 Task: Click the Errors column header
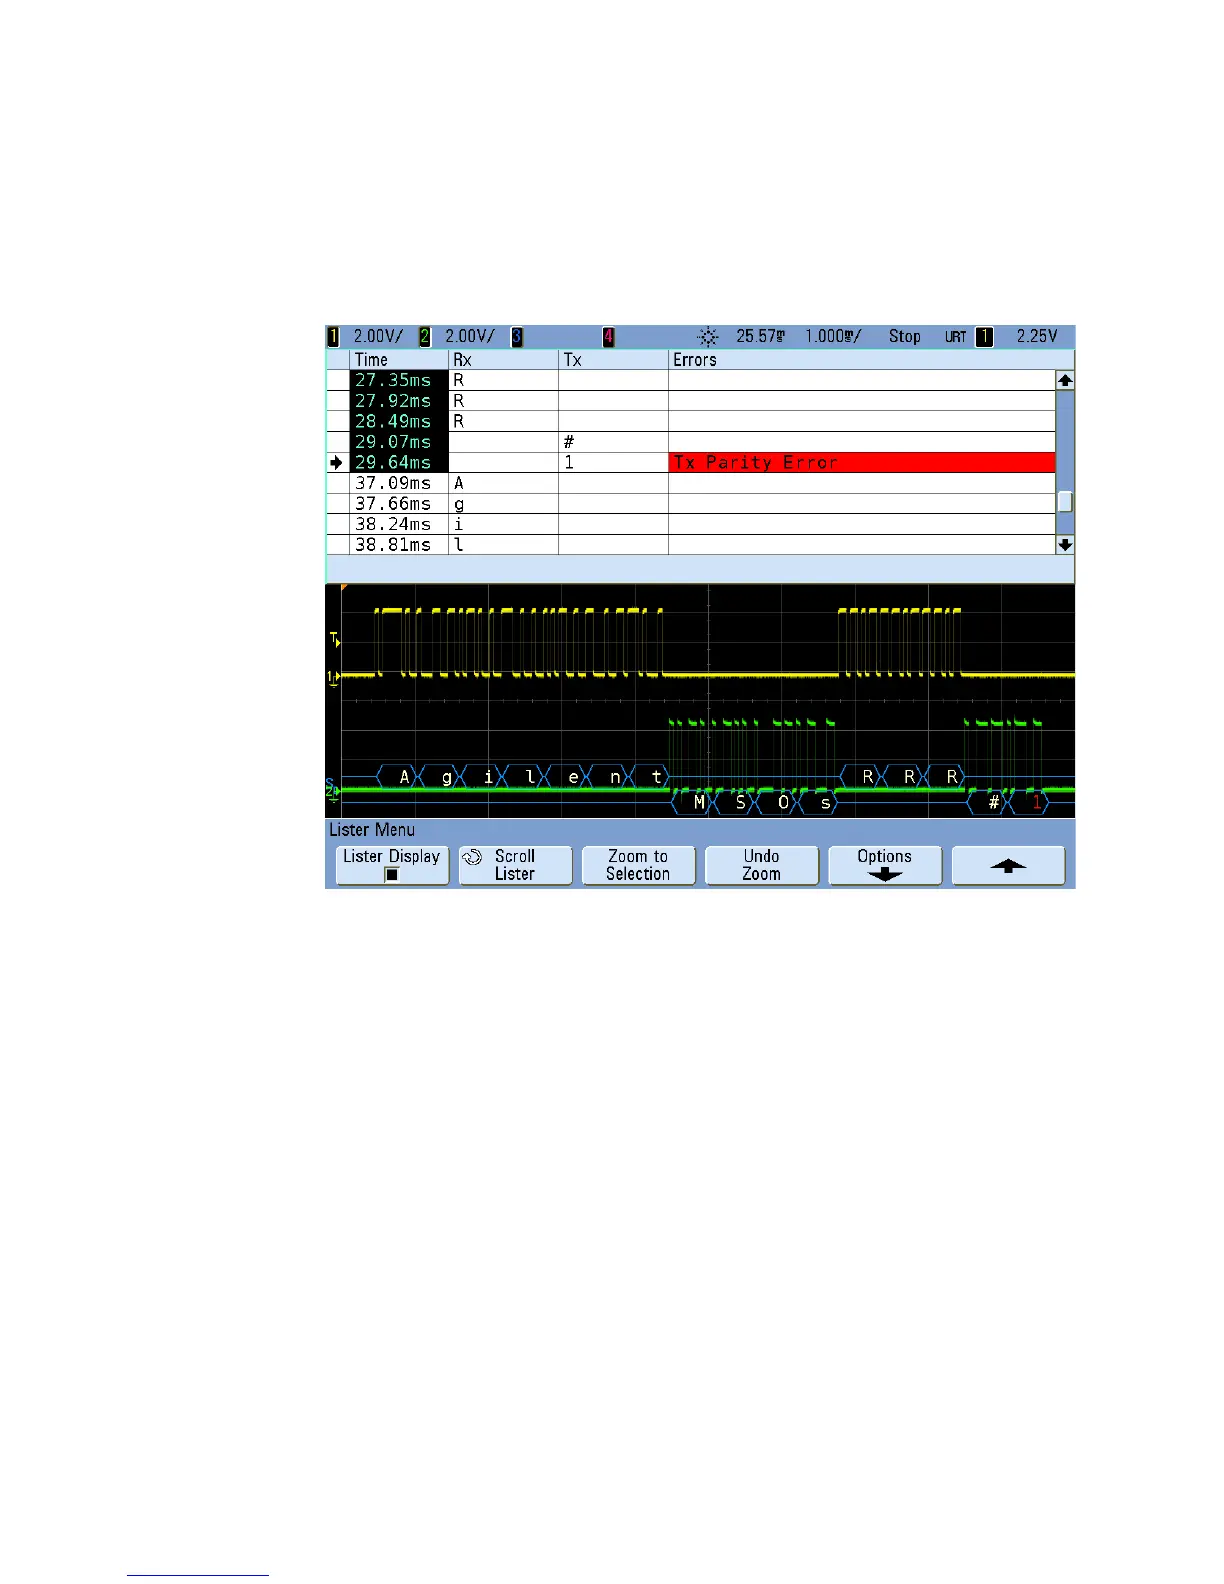[862, 360]
